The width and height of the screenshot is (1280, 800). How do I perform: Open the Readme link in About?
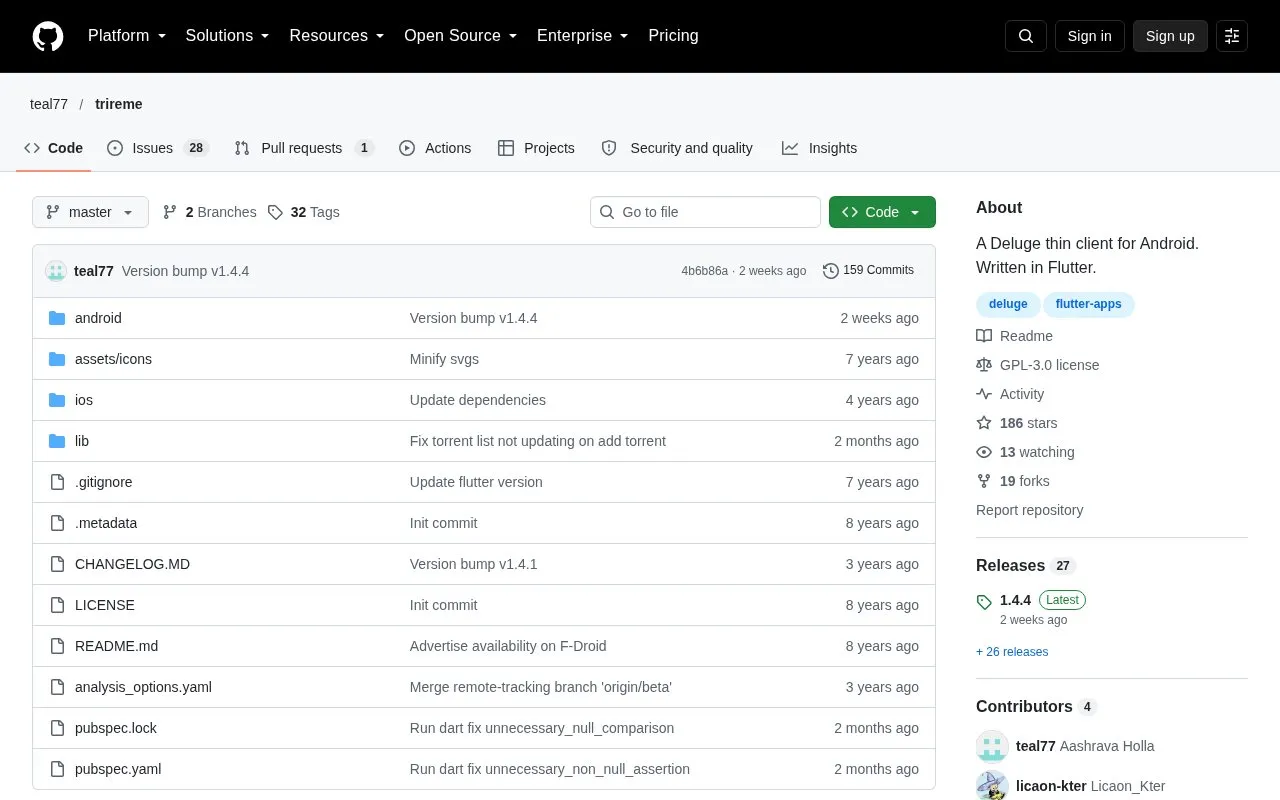[x=1014, y=336]
